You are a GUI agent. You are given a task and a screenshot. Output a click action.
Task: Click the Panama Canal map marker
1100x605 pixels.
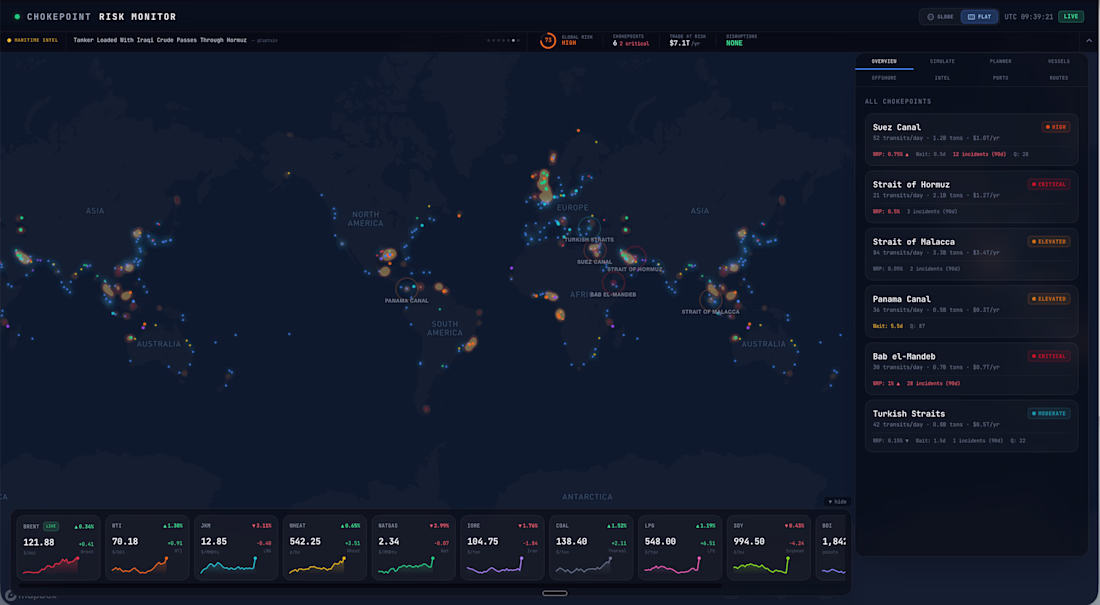coord(406,288)
